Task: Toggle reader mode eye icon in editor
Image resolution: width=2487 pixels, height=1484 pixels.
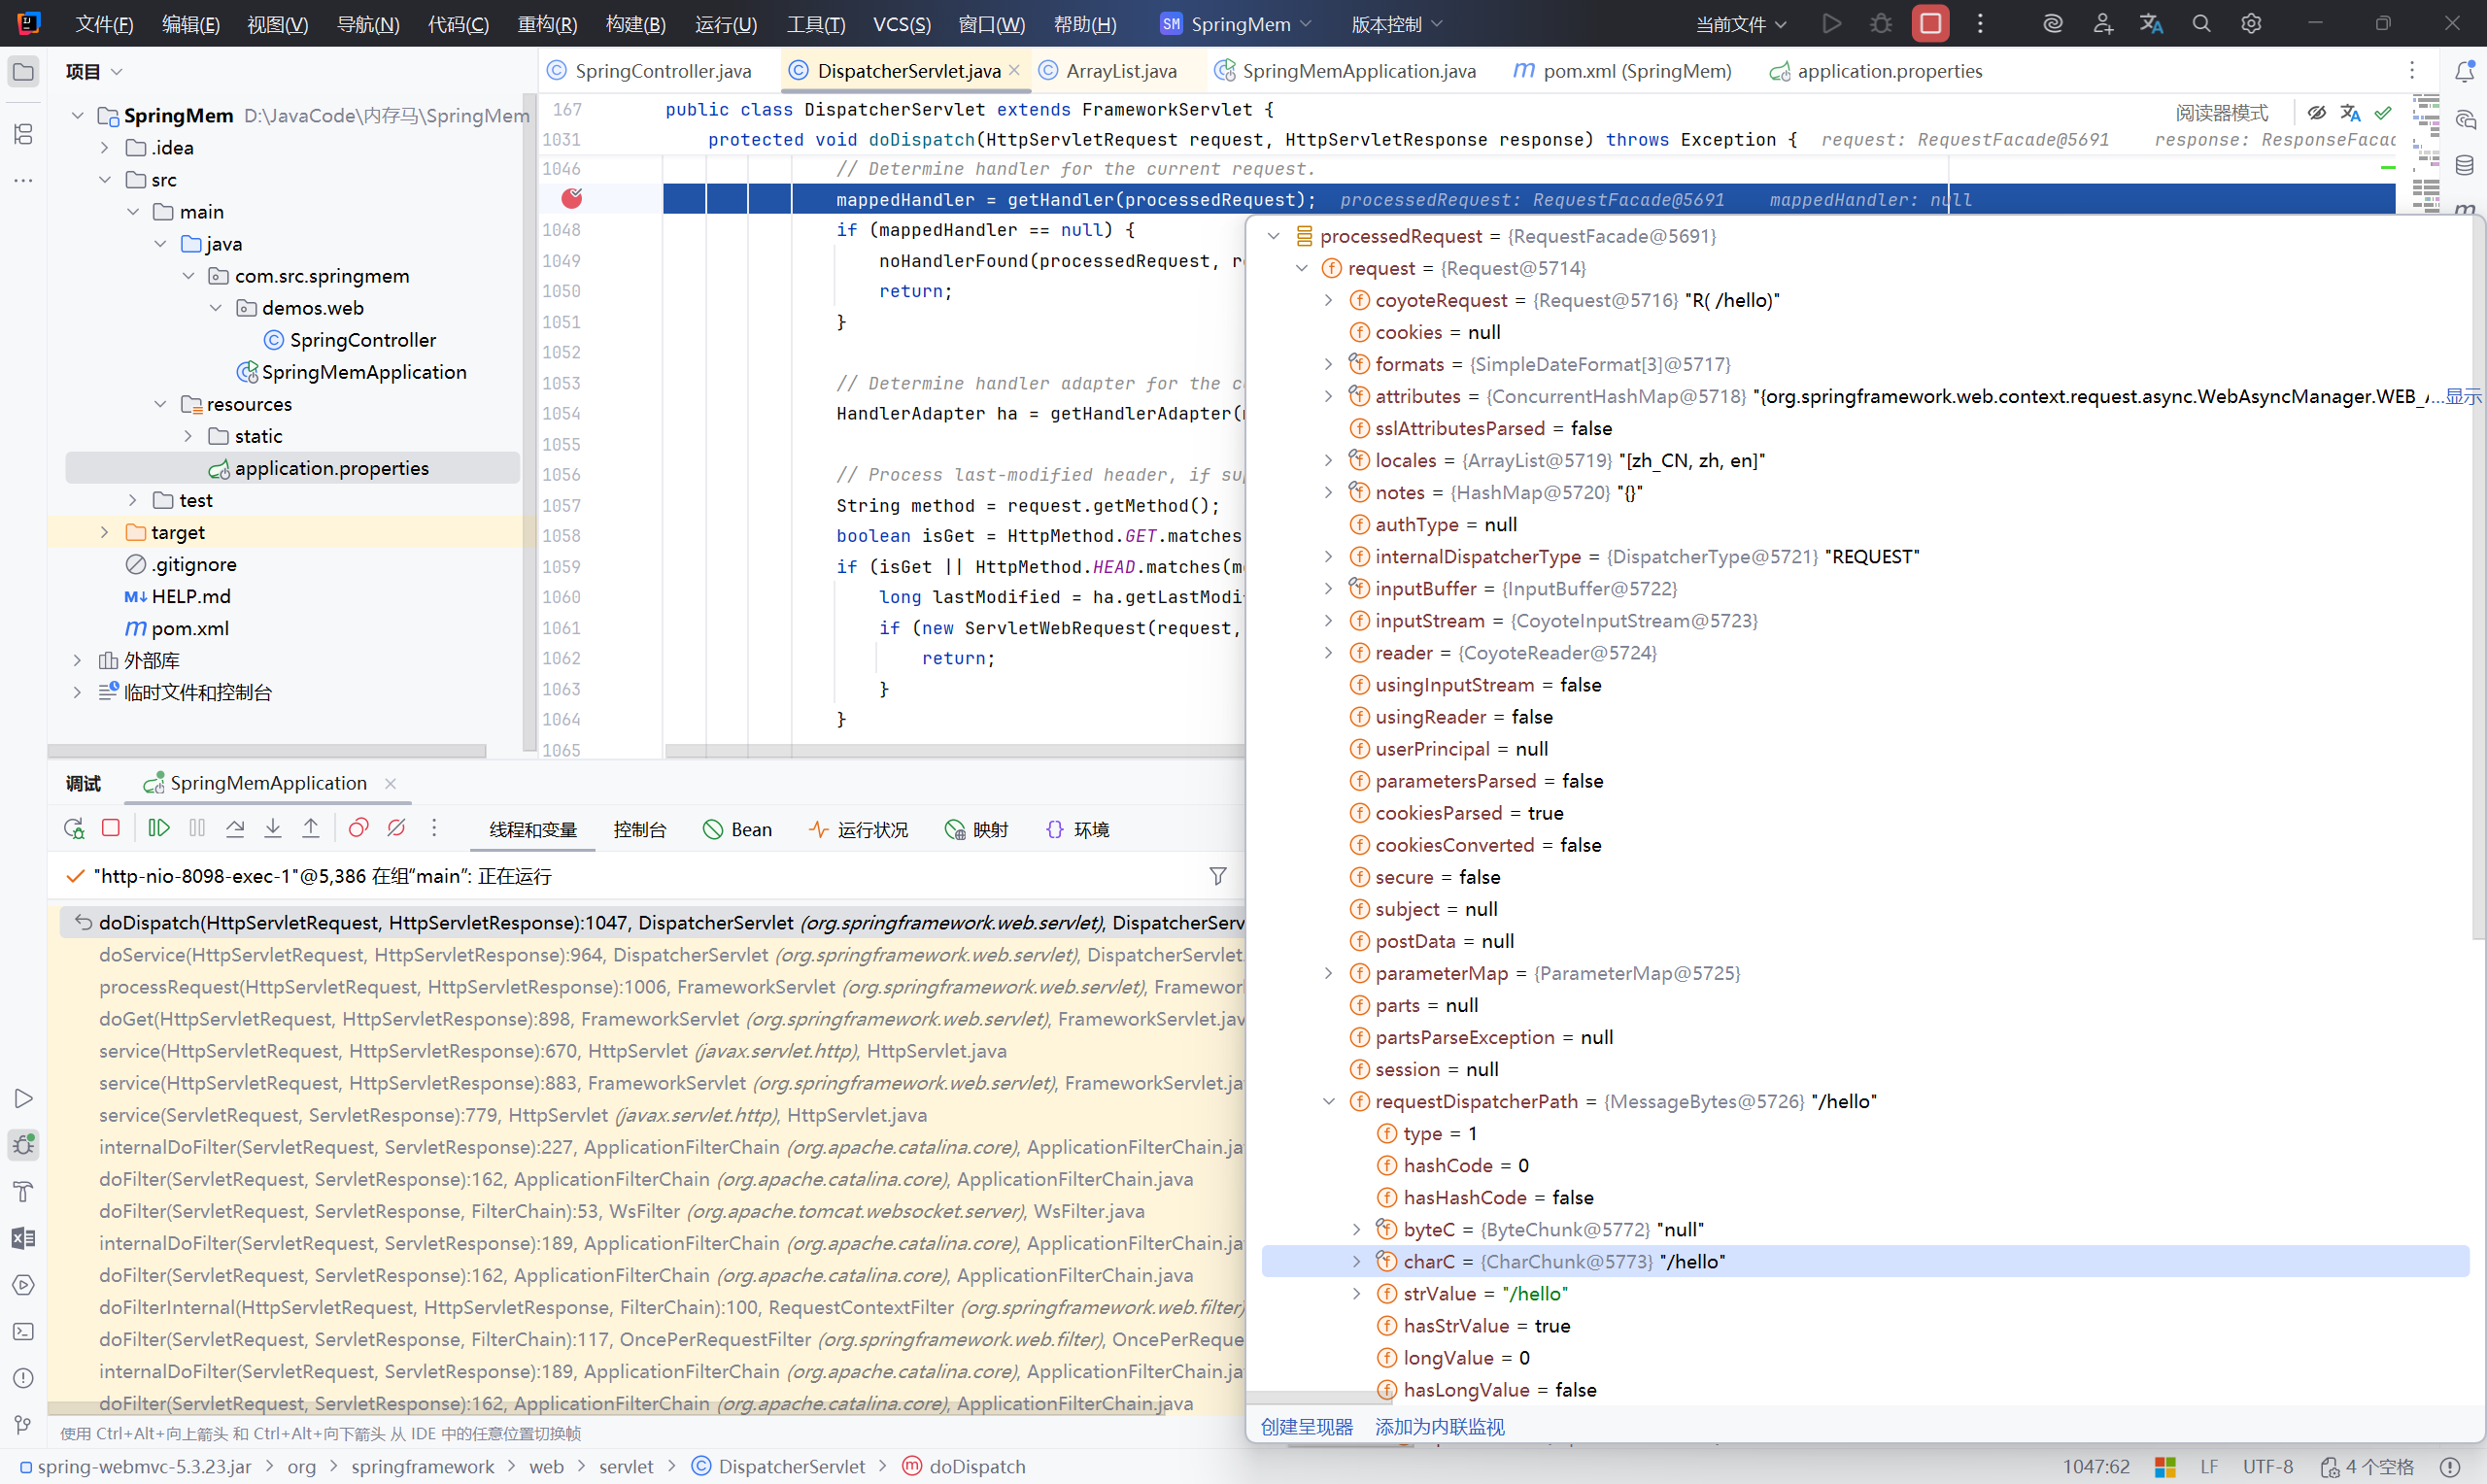Action: (2316, 112)
